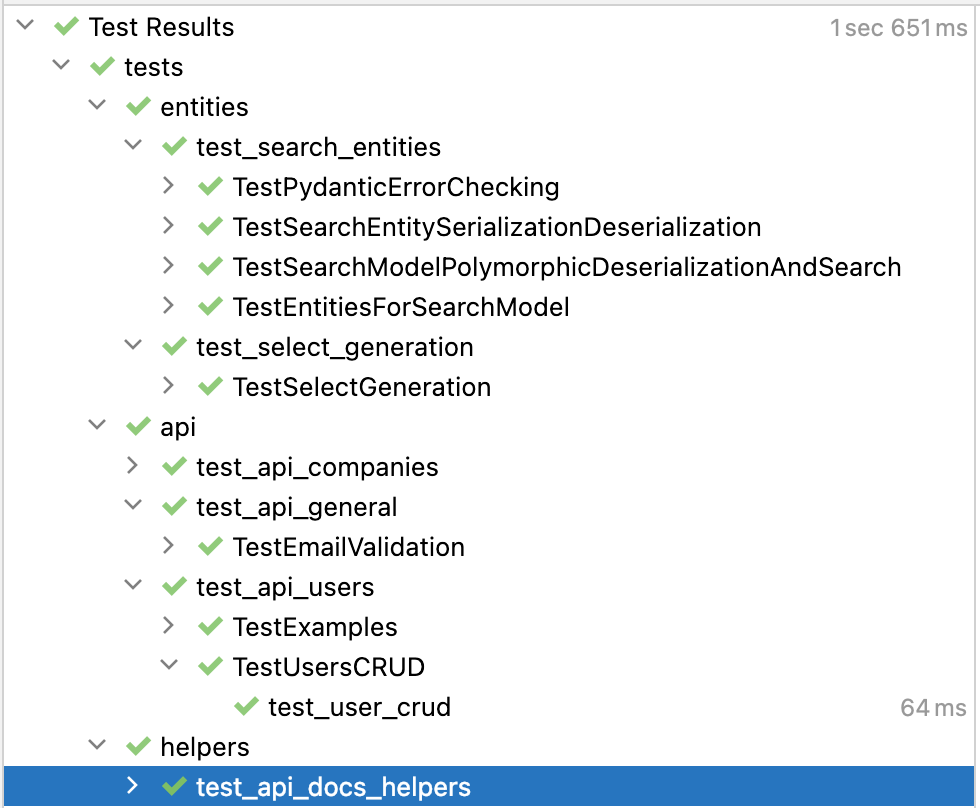The height and width of the screenshot is (808, 980).
Task: Click the checkmark next to test_api_companies
Action: click(174, 466)
